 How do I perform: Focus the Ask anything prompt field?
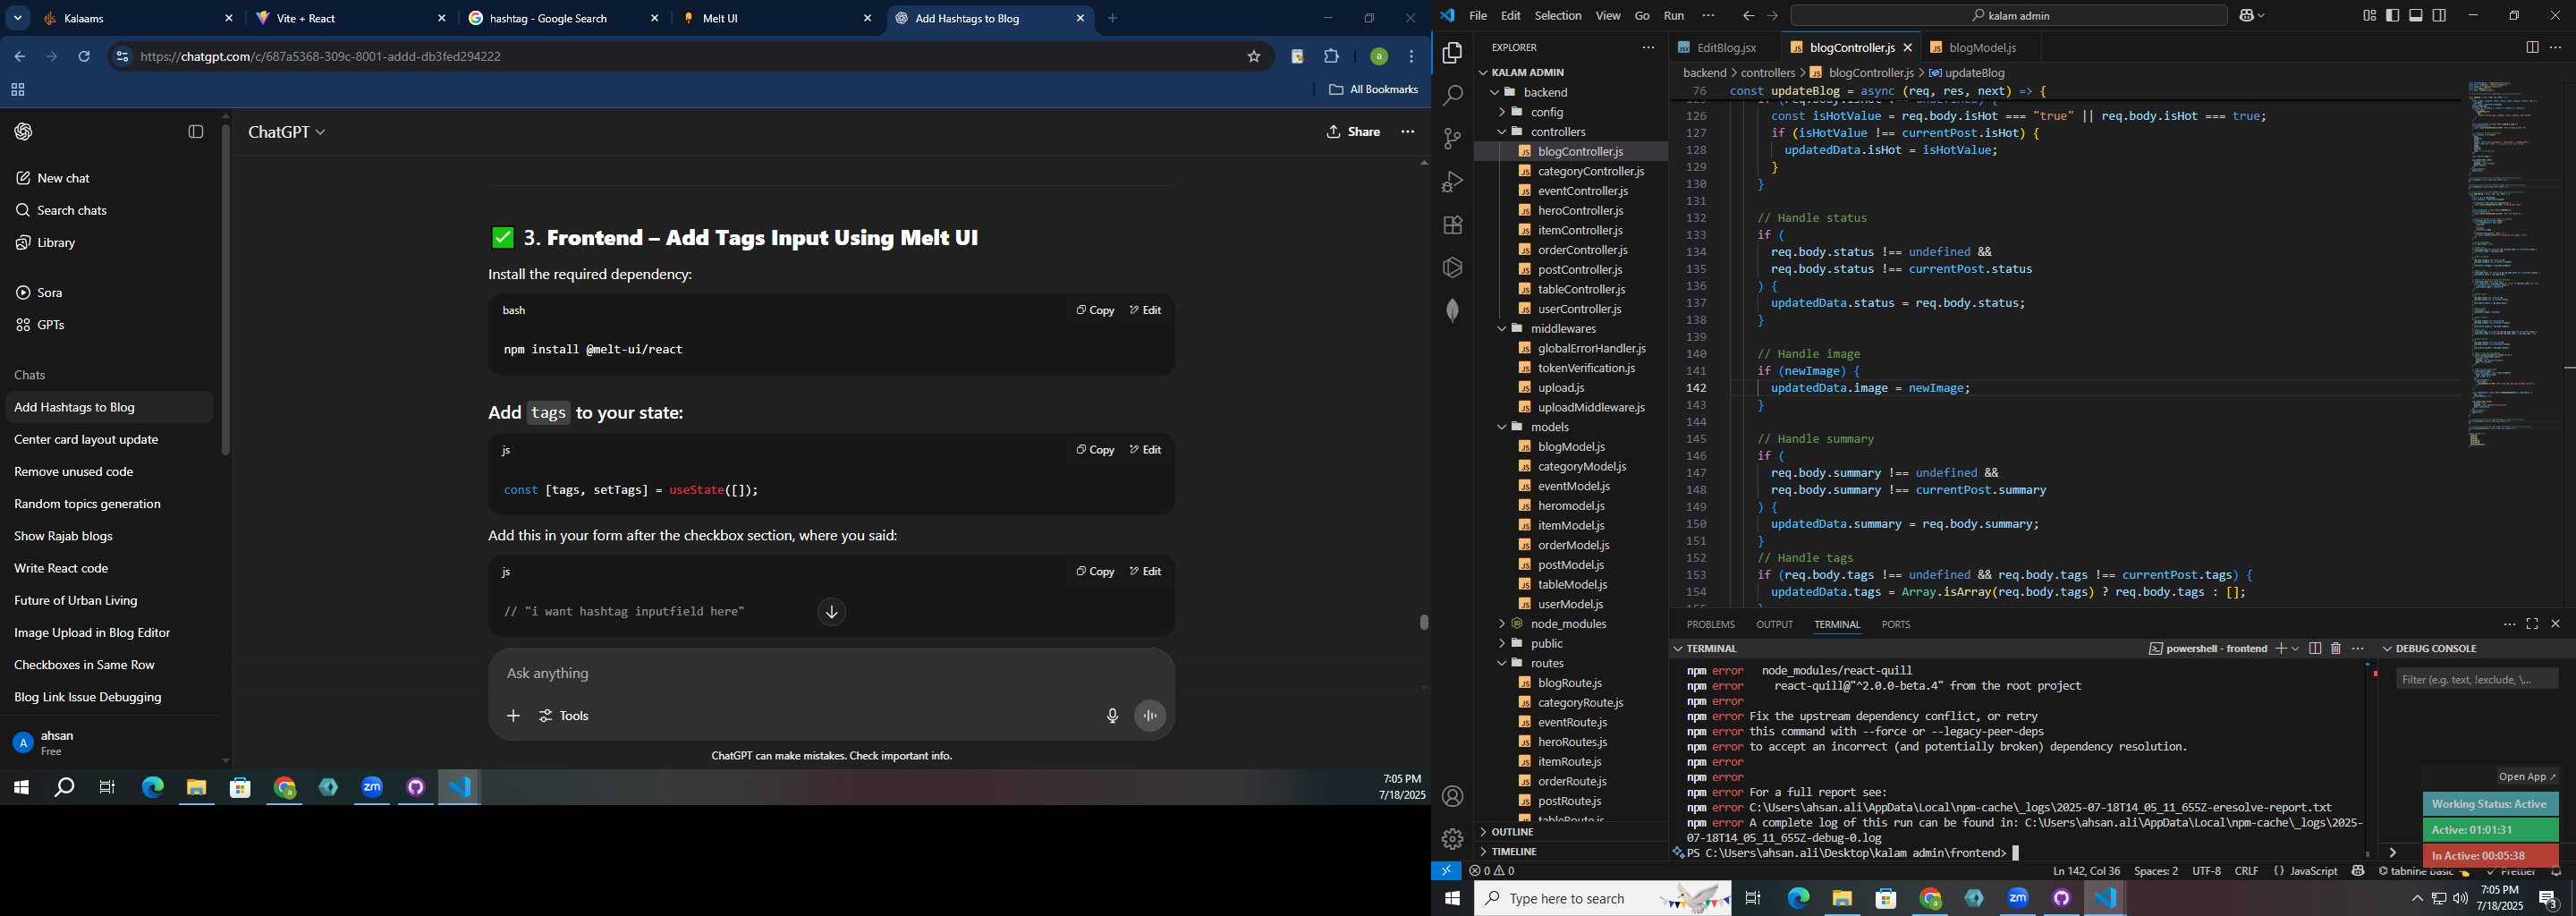pyautogui.click(x=830, y=674)
